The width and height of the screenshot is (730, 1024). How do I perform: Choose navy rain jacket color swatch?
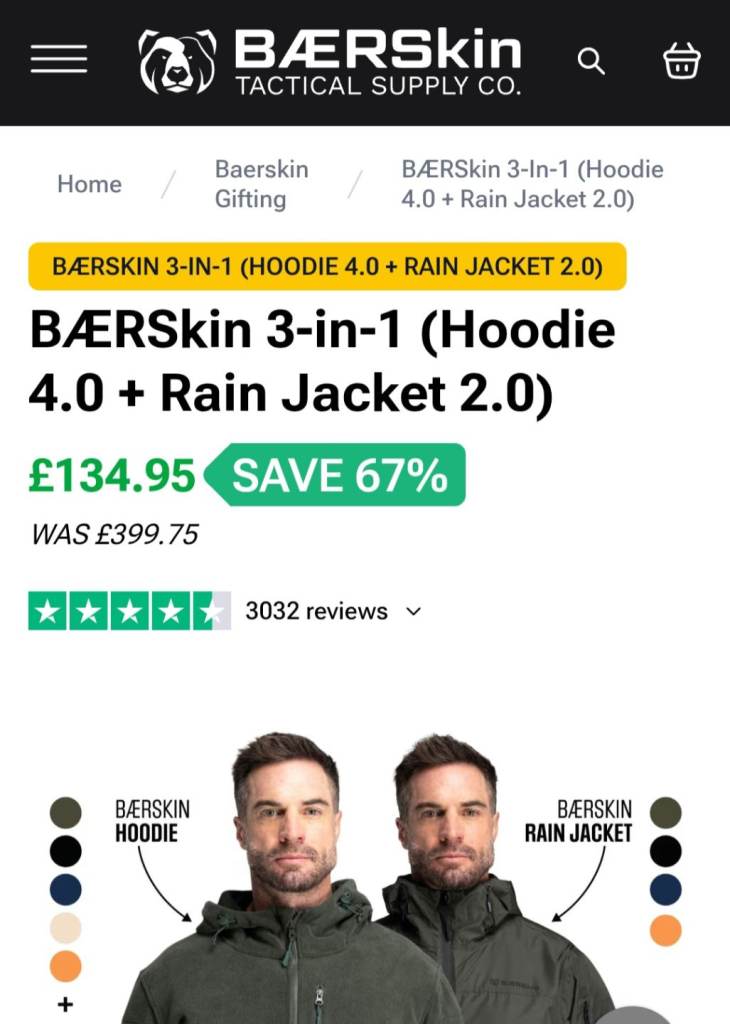pos(665,889)
